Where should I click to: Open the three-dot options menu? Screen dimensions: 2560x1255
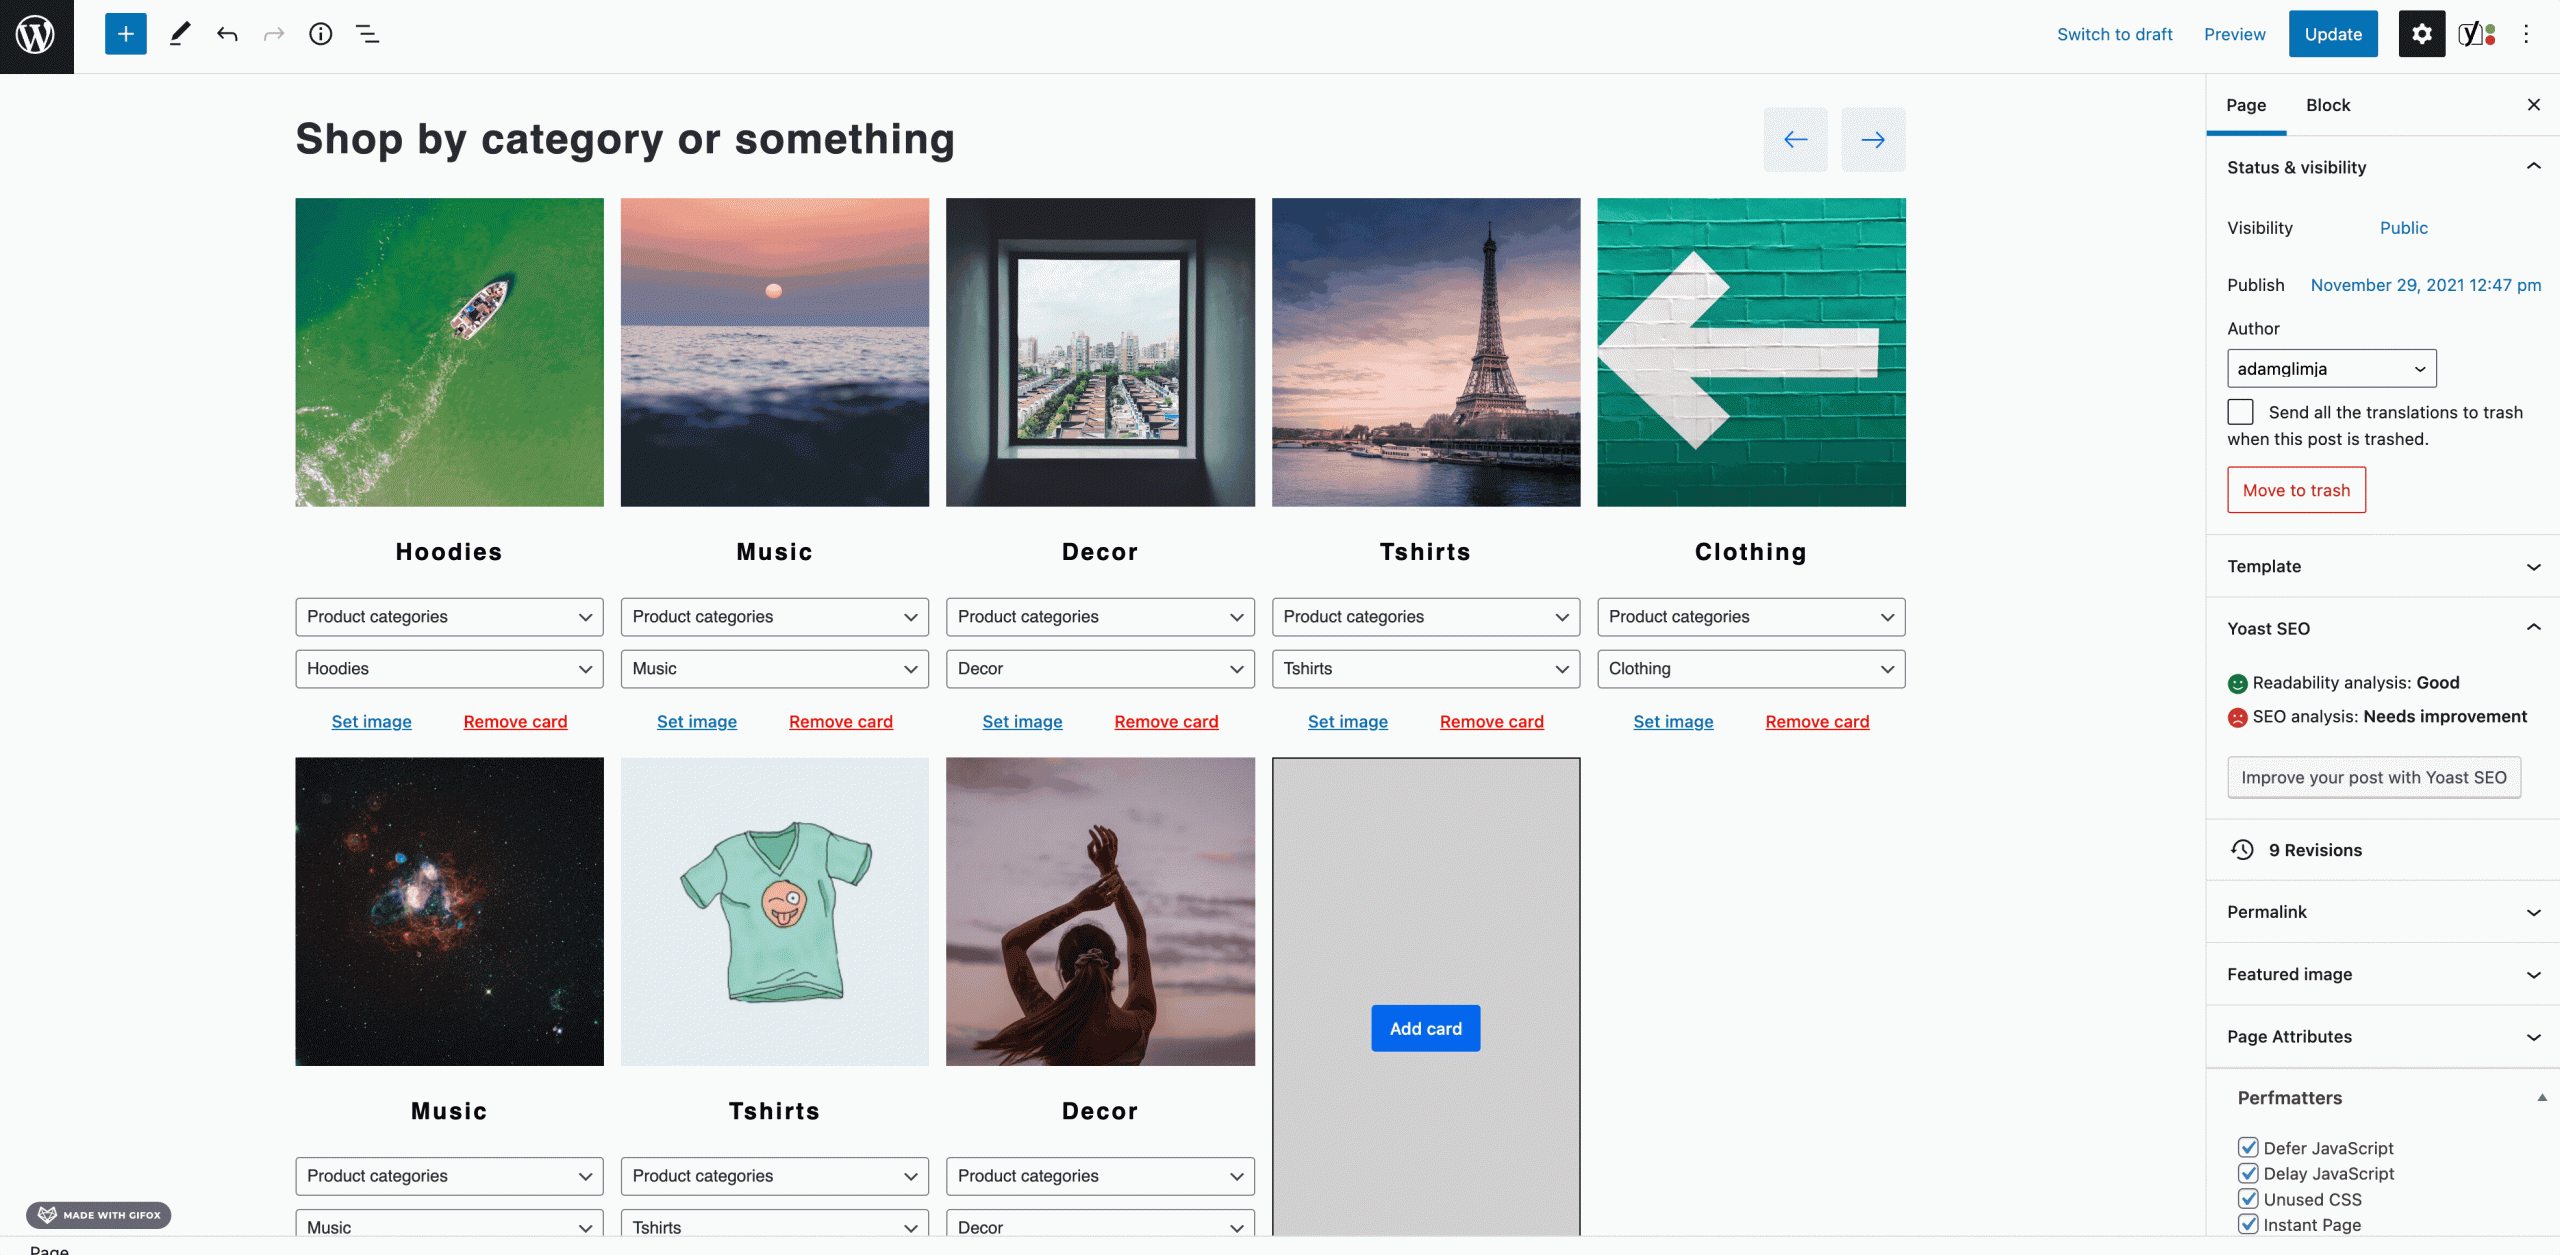click(x=2526, y=34)
